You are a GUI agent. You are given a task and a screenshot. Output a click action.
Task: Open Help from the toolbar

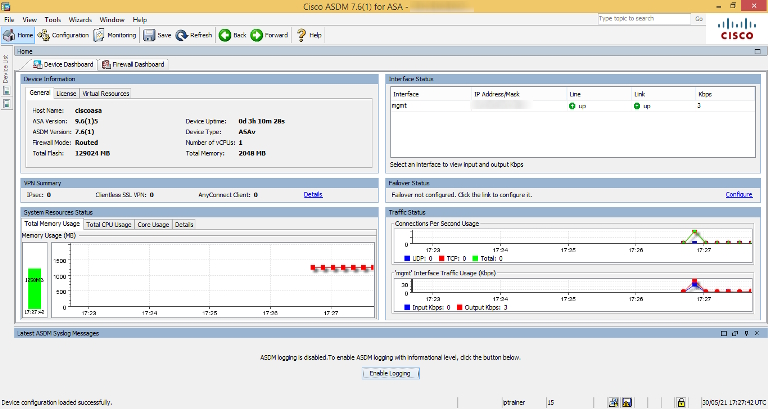coord(309,34)
